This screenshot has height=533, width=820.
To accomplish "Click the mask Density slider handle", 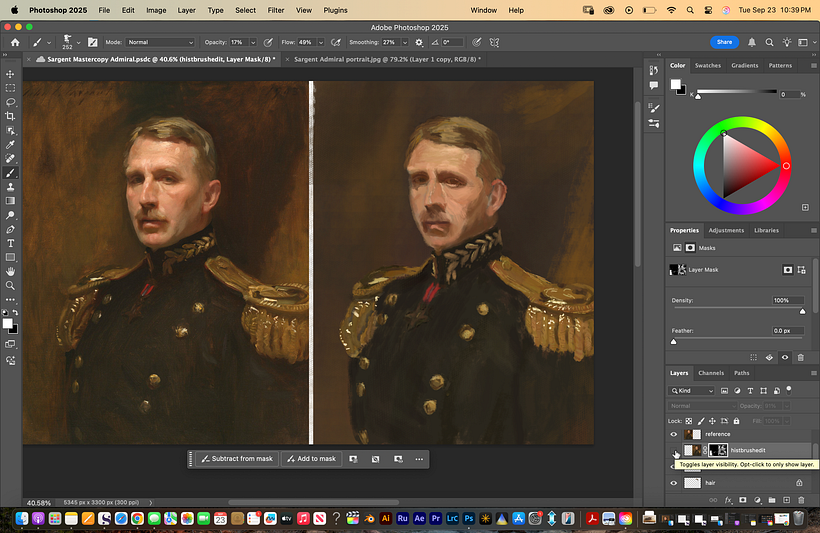I will pyautogui.click(x=802, y=311).
